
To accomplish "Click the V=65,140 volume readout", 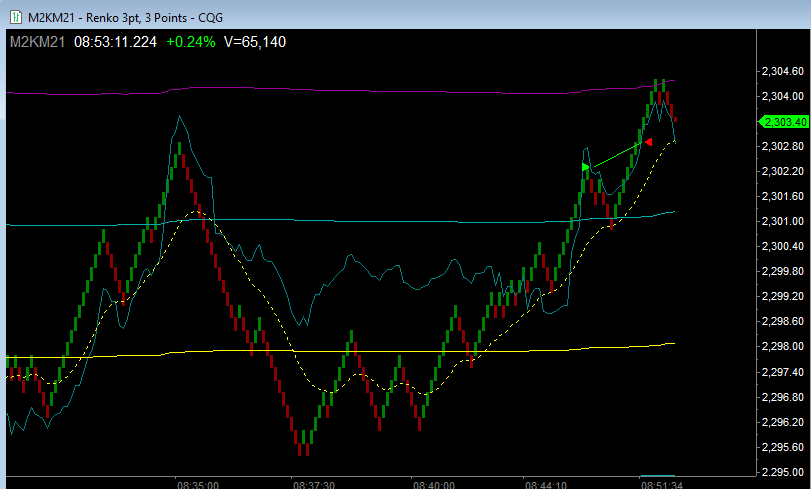I will [254, 42].
